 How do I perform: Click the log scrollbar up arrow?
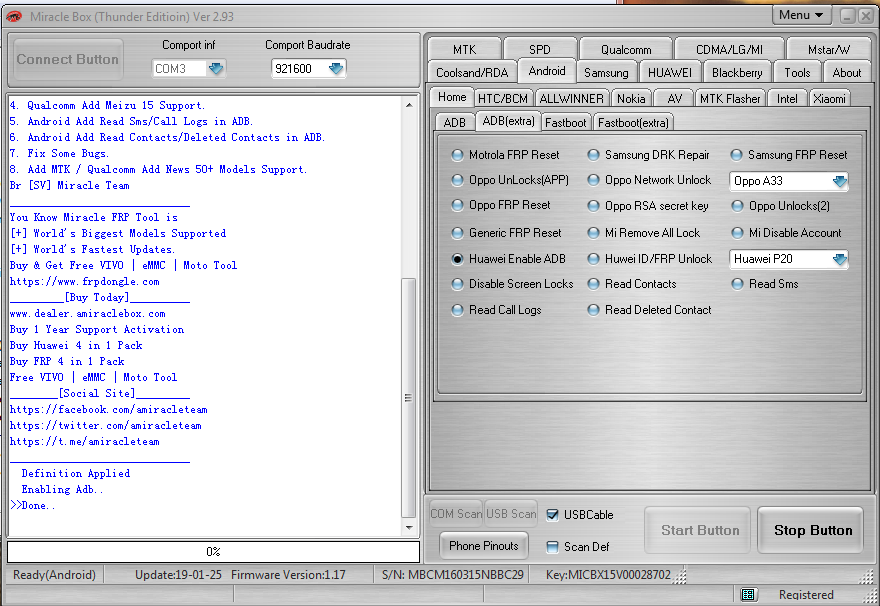[x=409, y=105]
